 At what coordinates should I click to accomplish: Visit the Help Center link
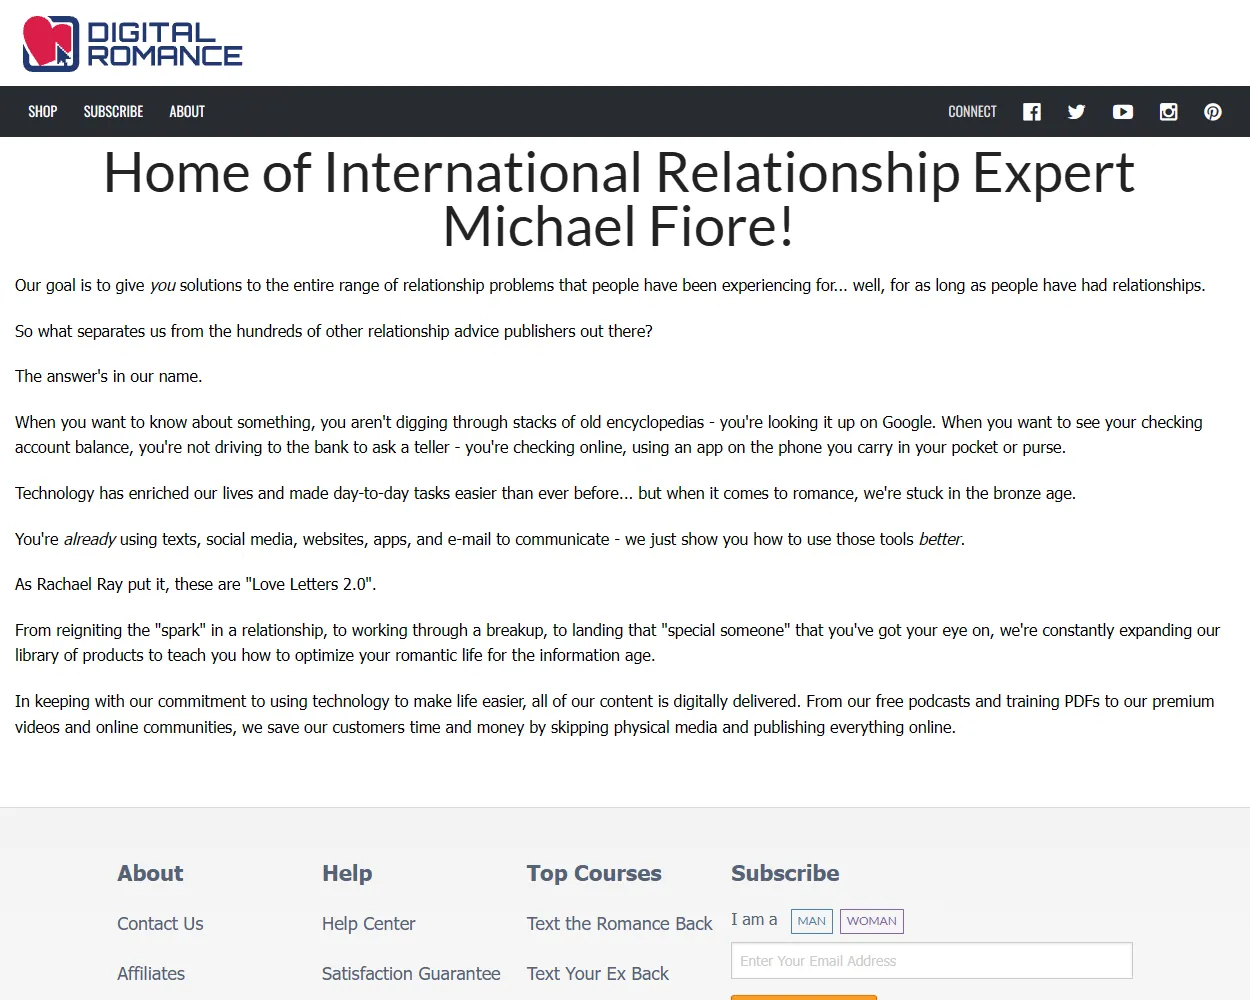tap(368, 924)
